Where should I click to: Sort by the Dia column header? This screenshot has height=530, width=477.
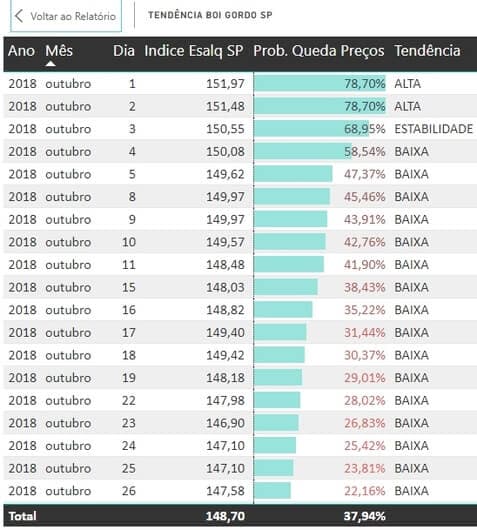(124, 51)
